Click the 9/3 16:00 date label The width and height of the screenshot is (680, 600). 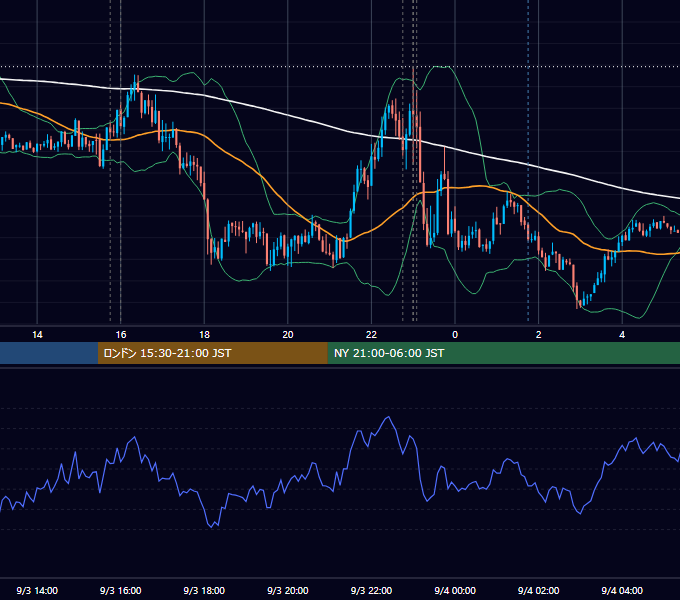(121, 590)
